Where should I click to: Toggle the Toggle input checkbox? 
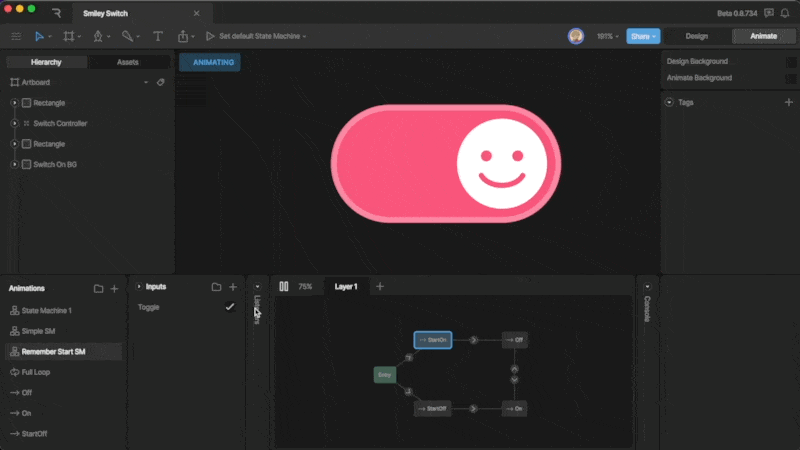point(229,307)
